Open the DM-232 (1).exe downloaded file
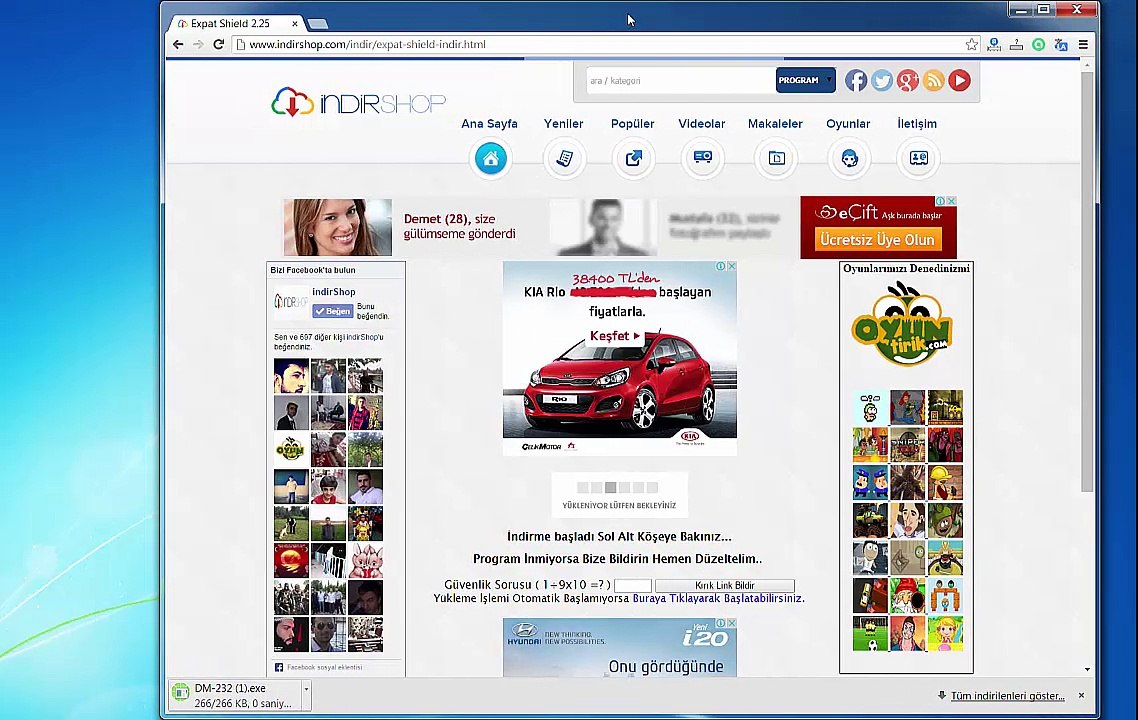The image size is (1138, 720). pyautogui.click(x=235, y=695)
